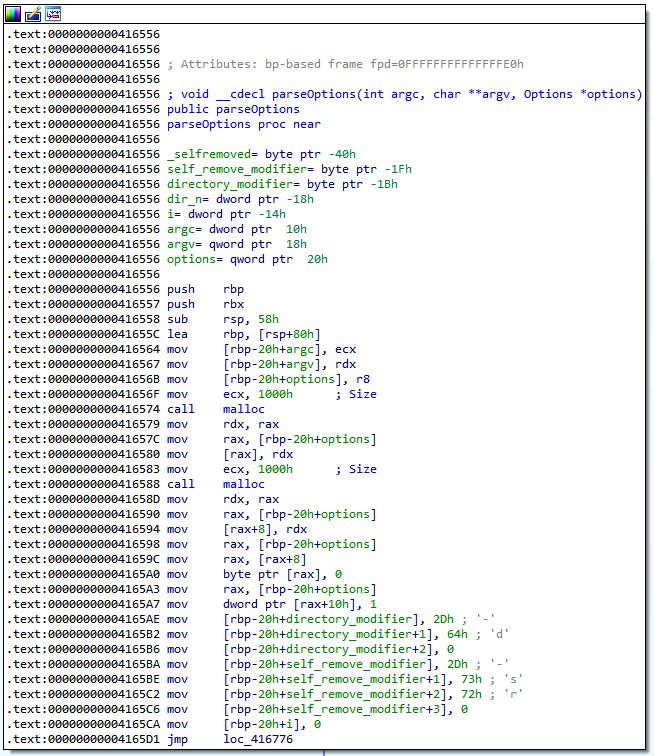Select the 'i= dword ptr -14h' line
The image size is (654, 756).
[x=226, y=214]
